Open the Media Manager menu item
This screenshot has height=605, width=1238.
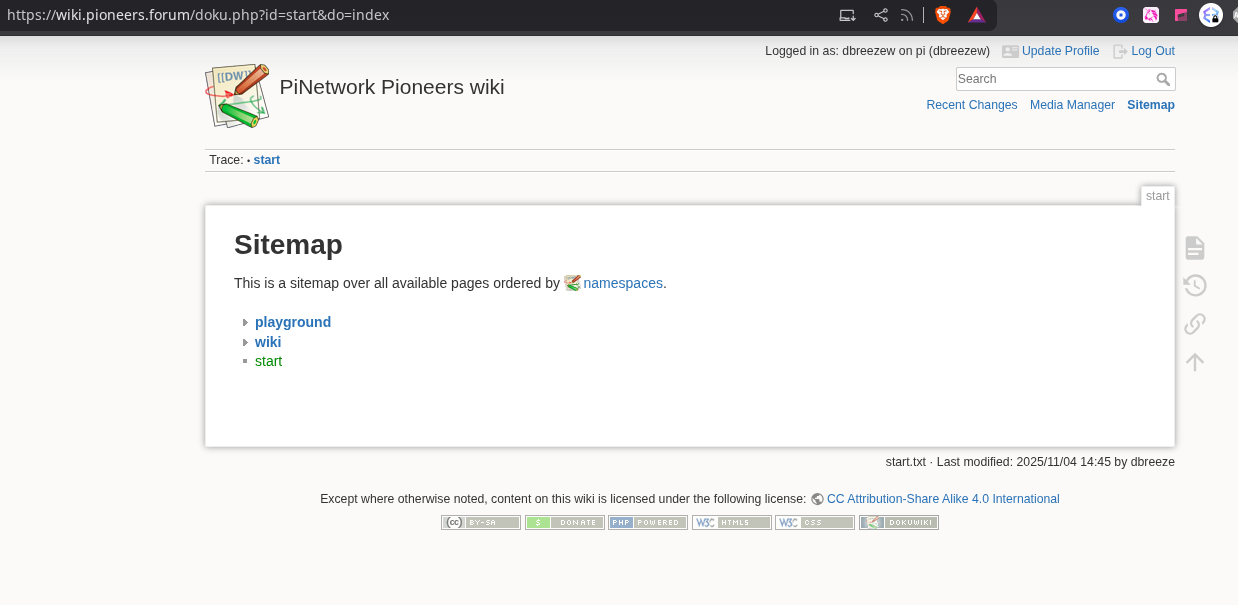click(x=1072, y=105)
